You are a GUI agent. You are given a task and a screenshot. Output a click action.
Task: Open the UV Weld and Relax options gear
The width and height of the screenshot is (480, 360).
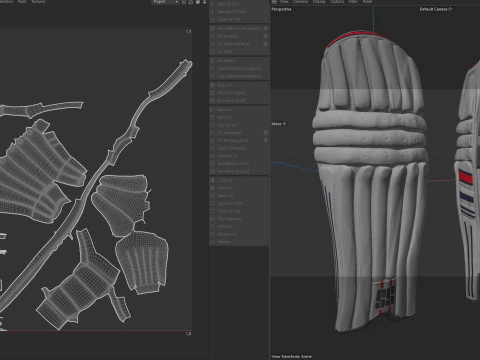266,44
